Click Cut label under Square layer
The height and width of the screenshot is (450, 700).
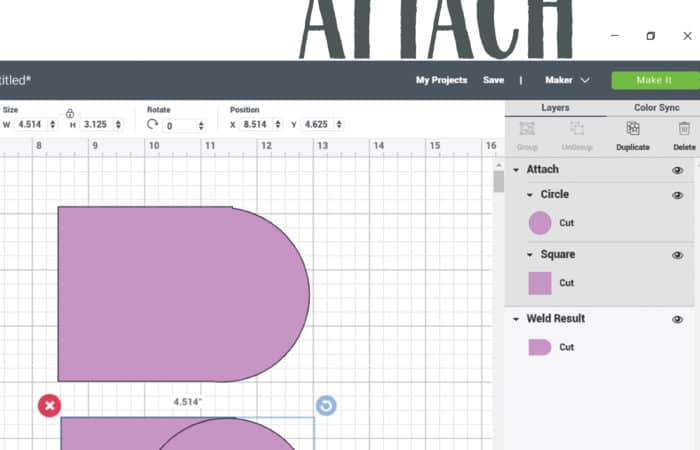(x=567, y=283)
